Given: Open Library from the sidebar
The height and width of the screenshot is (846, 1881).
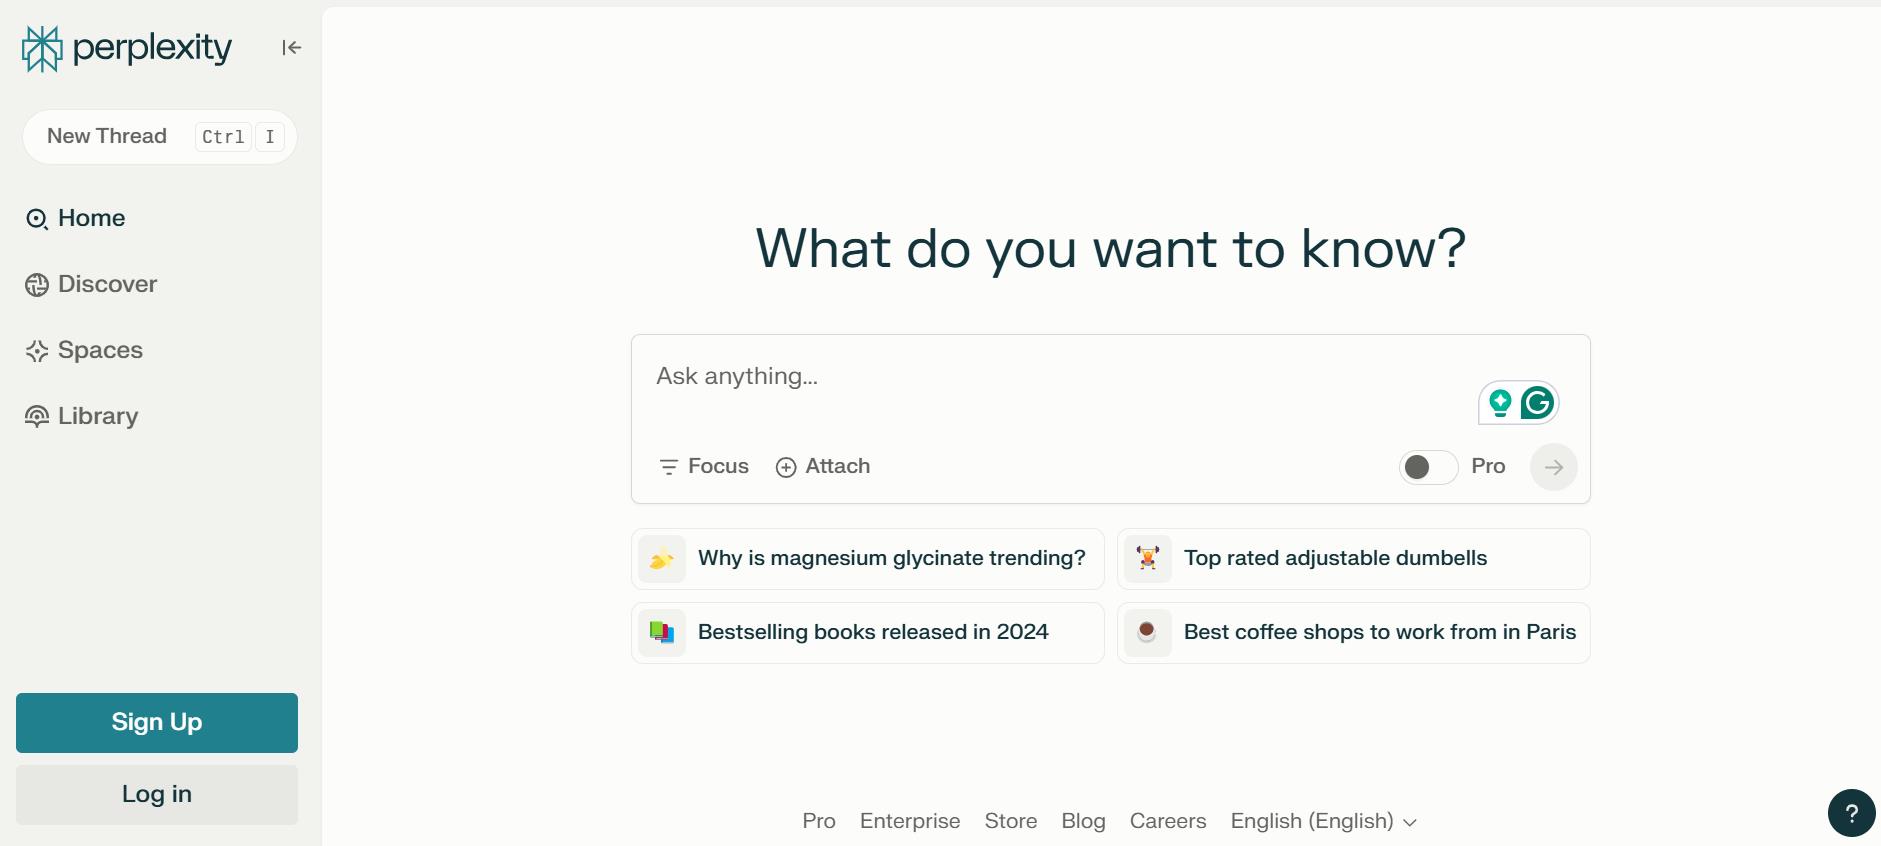Looking at the screenshot, I should 97,416.
